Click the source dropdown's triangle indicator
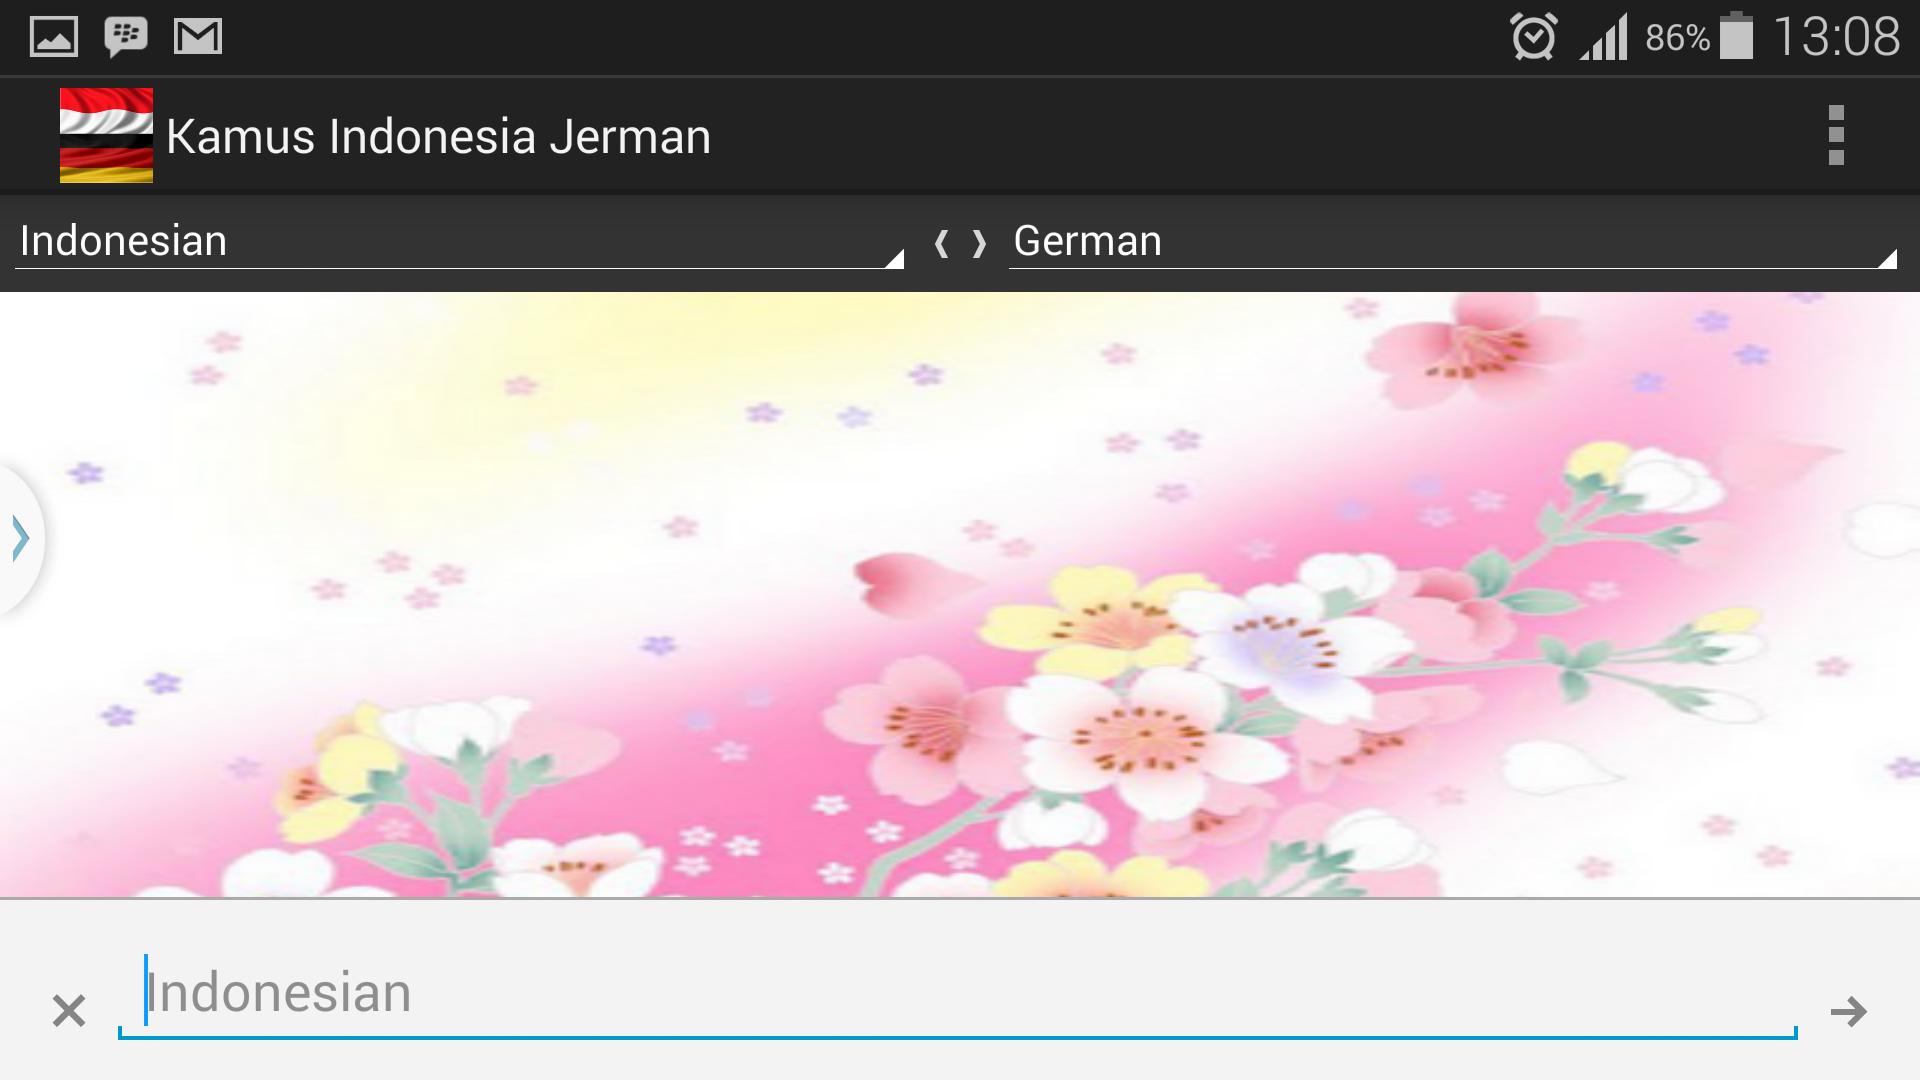 pyautogui.click(x=894, y=259)
